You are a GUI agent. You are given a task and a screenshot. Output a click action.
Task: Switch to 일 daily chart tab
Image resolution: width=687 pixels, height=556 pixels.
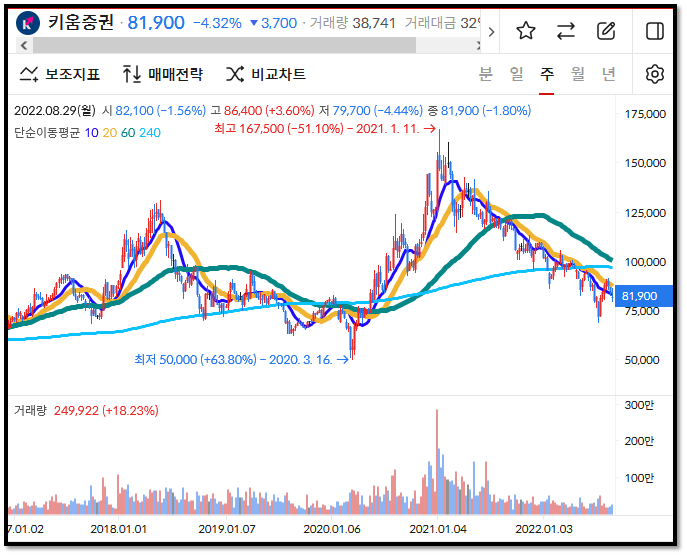point(517,74)
